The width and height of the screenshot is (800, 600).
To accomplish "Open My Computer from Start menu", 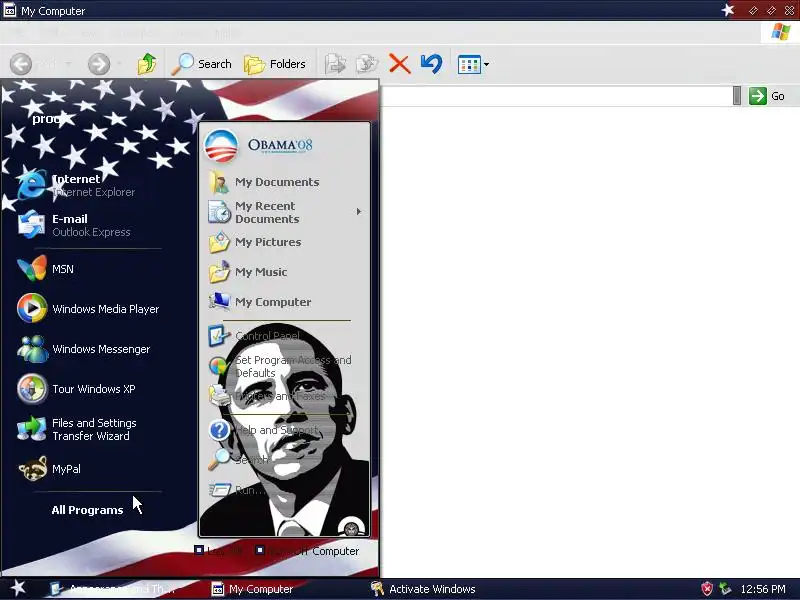I will pos(260,302).
